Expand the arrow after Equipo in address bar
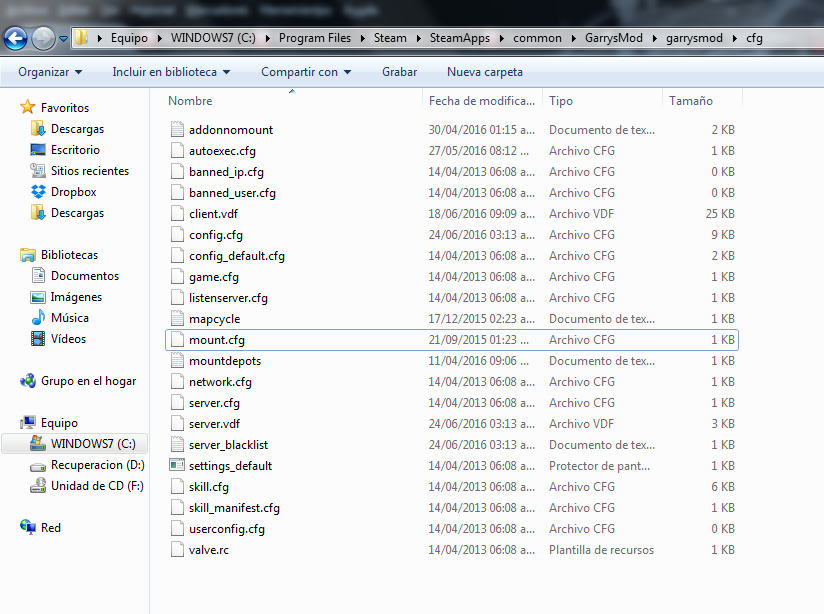Screen dimensions: 824x614 tap(159, 38)
